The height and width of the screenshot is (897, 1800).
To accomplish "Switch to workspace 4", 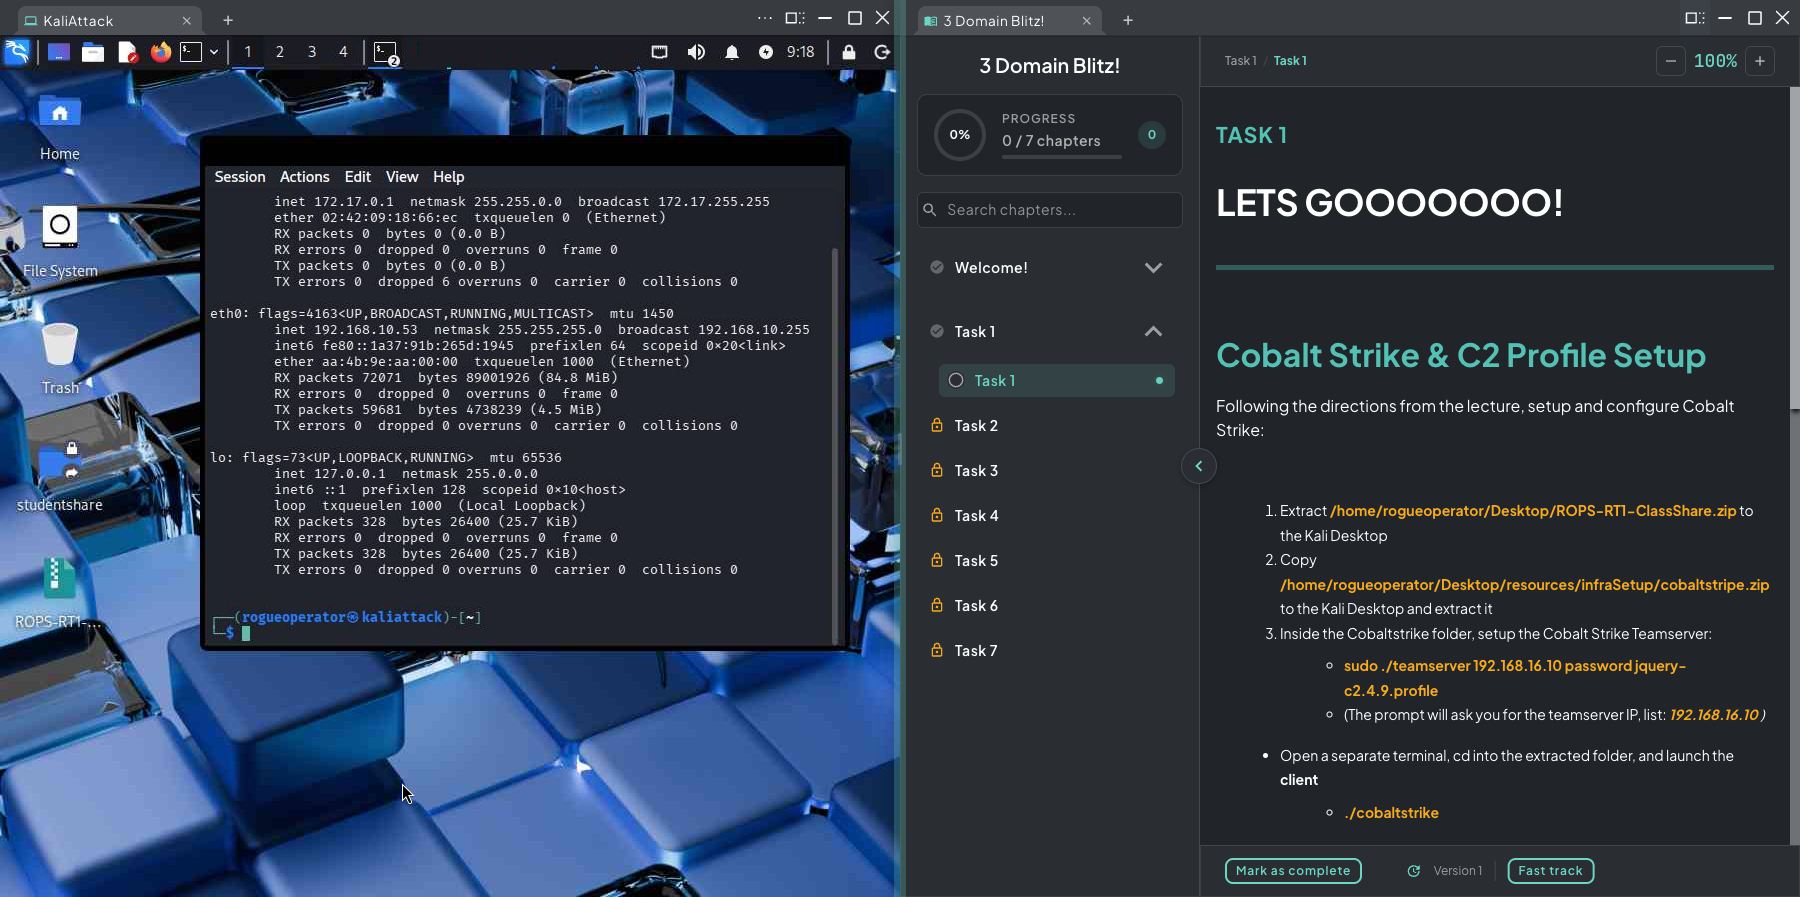I will coord(343,52).
